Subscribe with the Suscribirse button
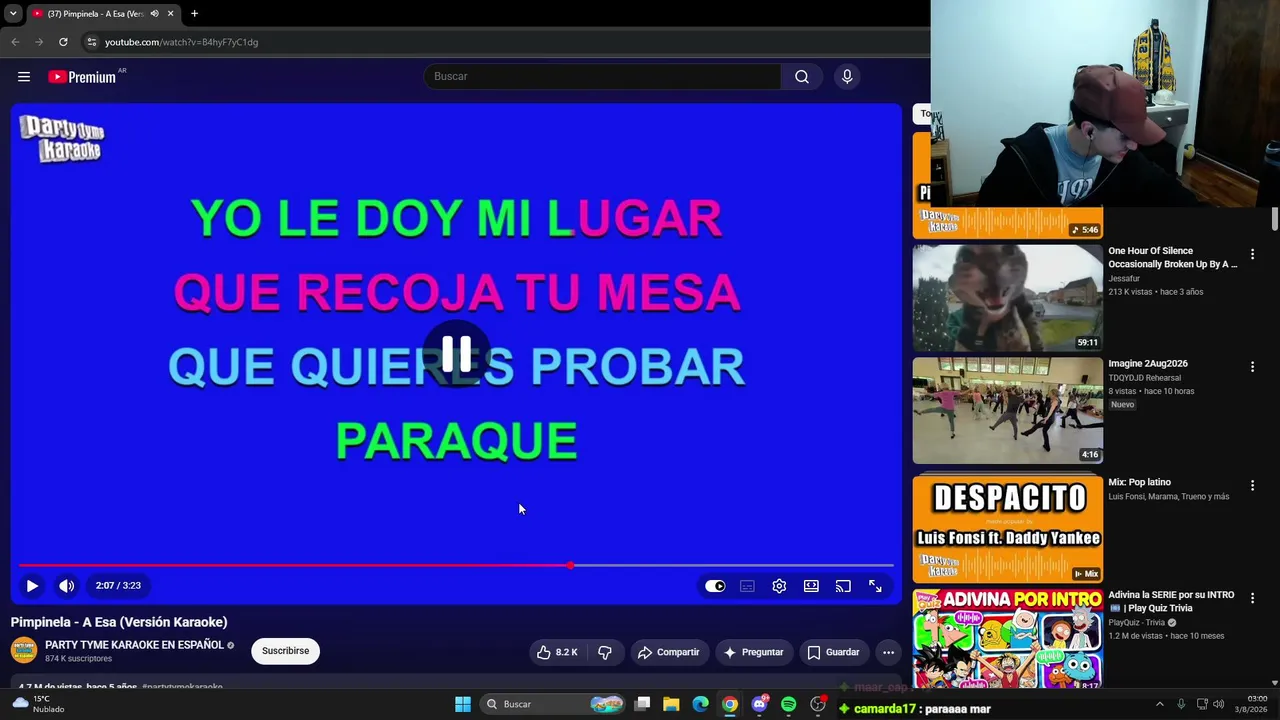 tap(285, 651)
